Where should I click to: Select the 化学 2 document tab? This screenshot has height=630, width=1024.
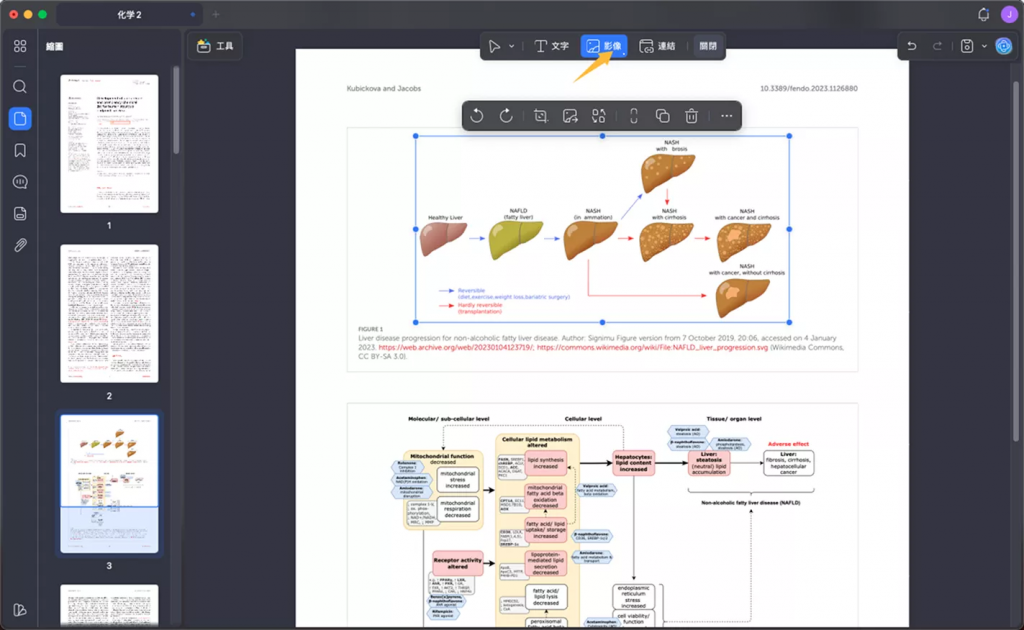point(129,14)
